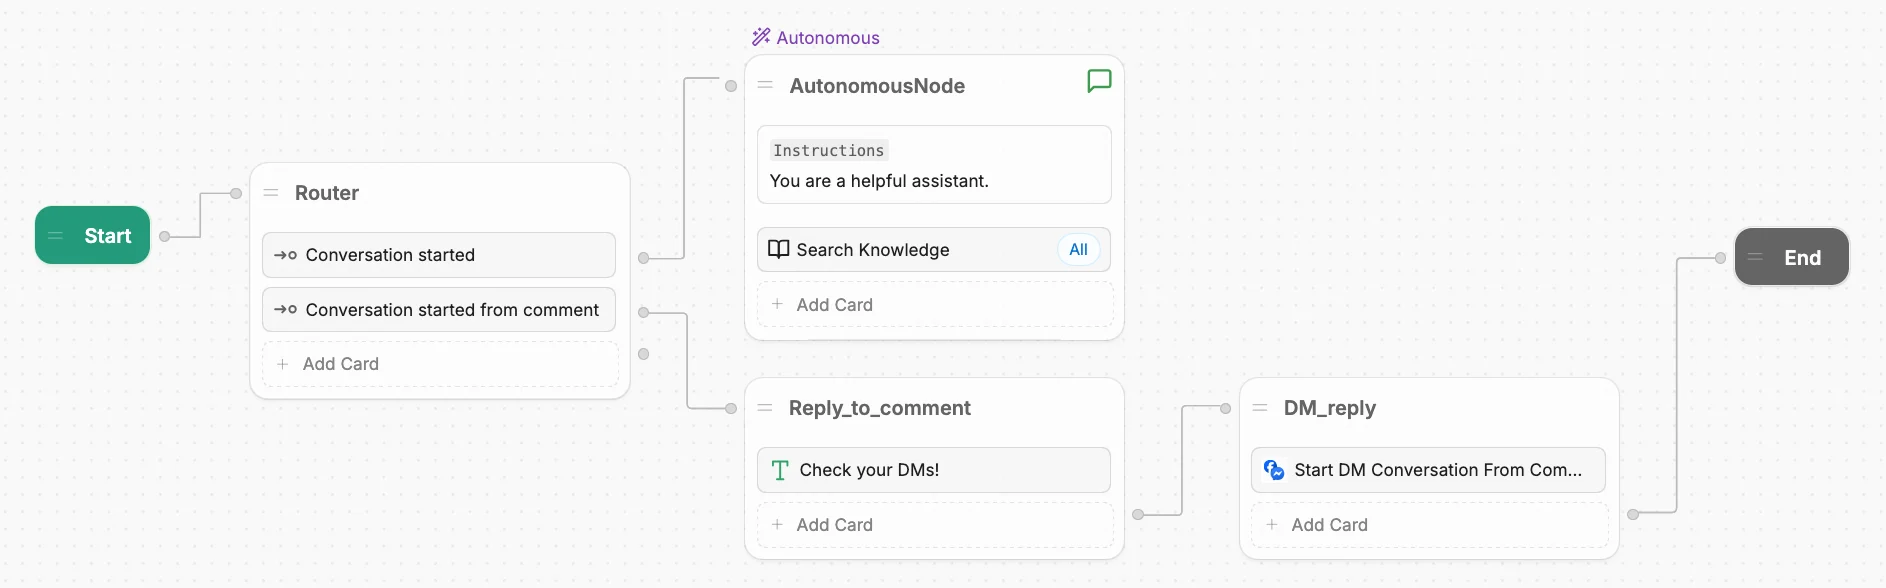Select the End node

click(x=1792, y=257)
